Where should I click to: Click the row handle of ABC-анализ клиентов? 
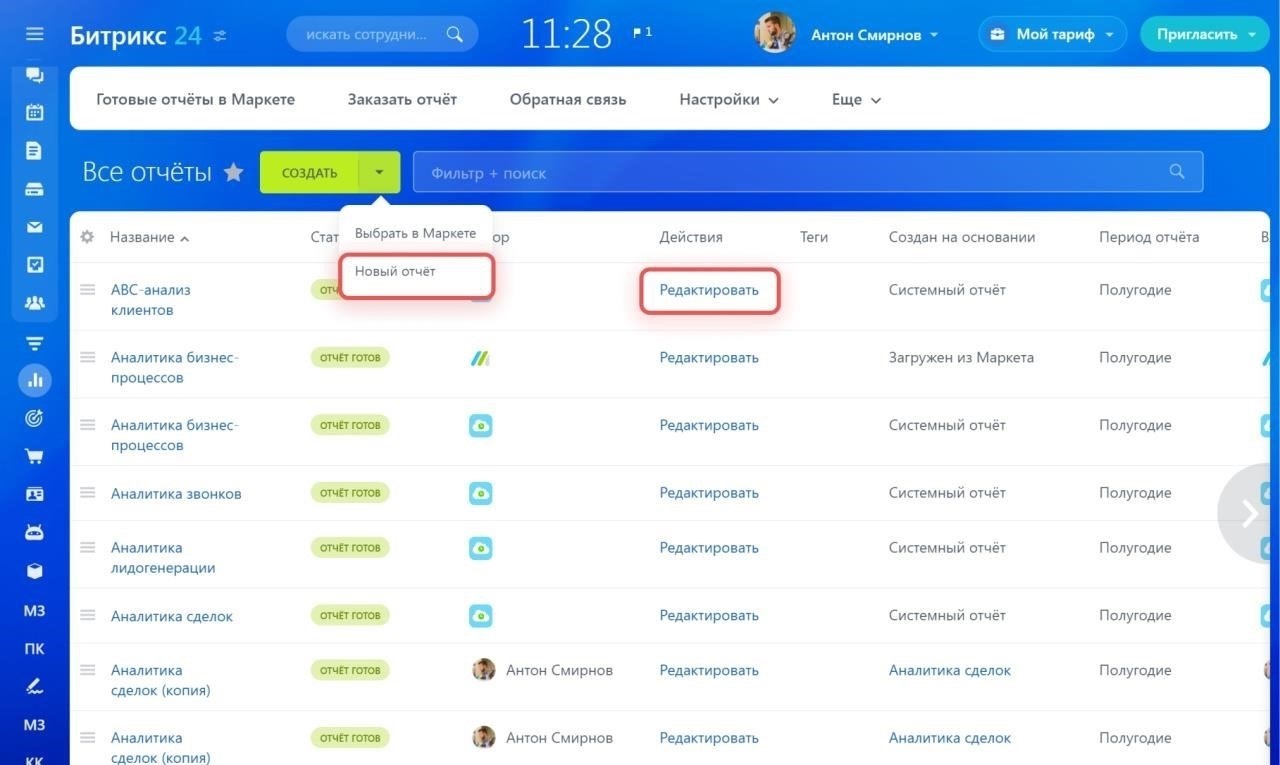[x=88, y=289]
